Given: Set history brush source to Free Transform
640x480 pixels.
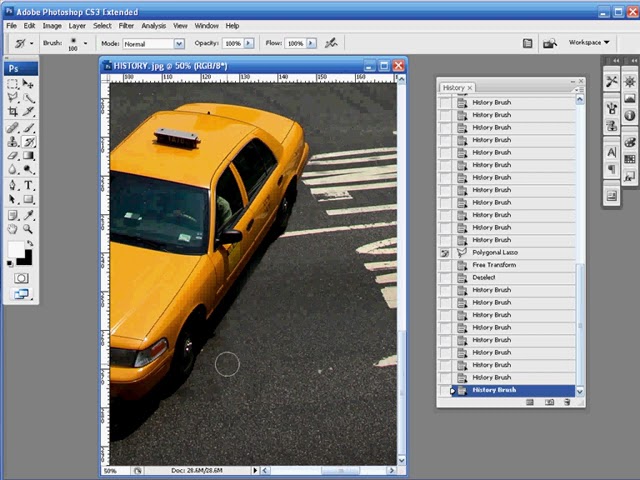Looking at the screenshot, I should (x=444, y=265).
